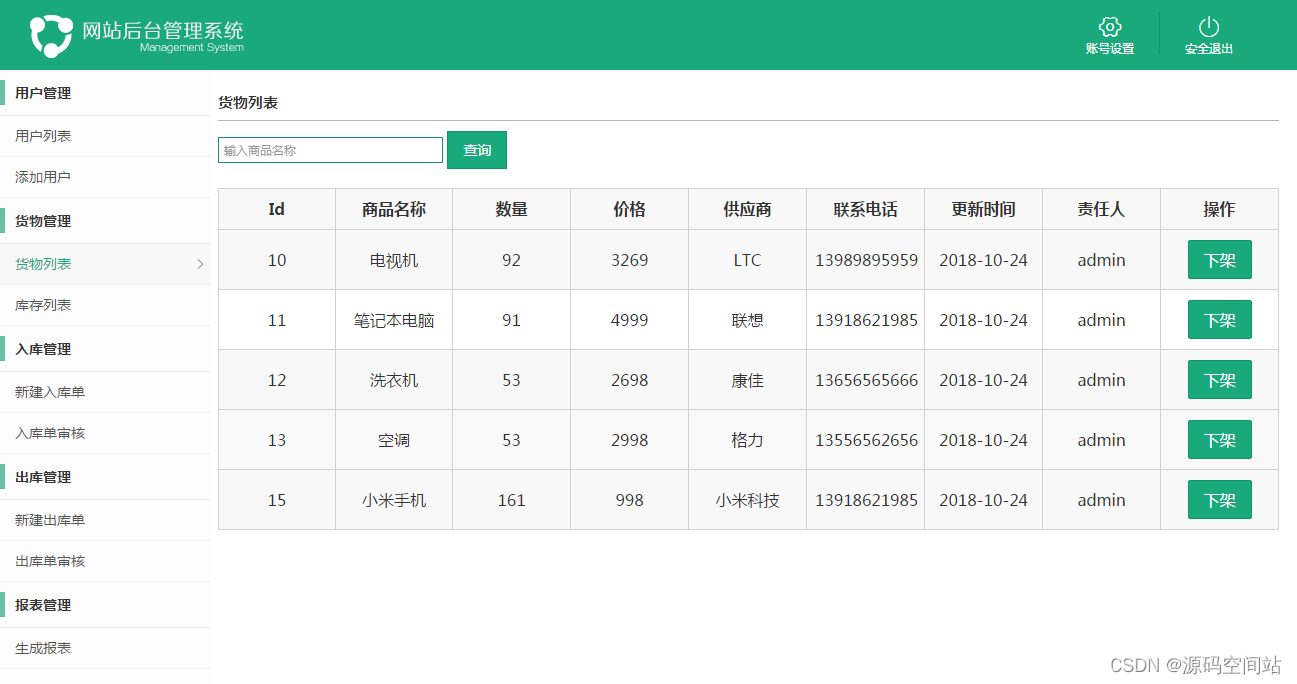Click the 更新时间 column header
The width and height of the screenshot is (1297, 684).
tap(984, 209)
